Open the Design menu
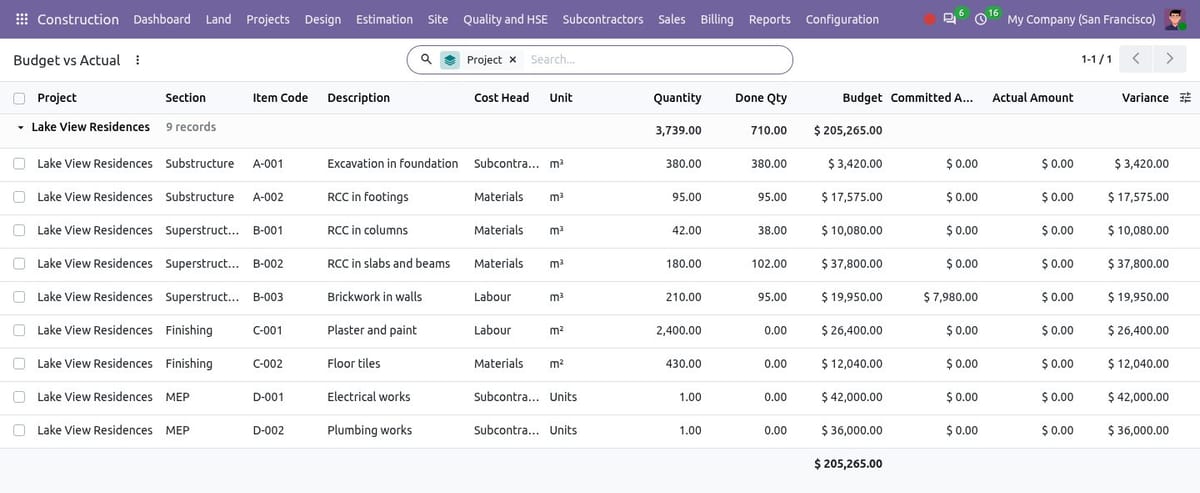1200x493 pixels. (x=323, y=19)
